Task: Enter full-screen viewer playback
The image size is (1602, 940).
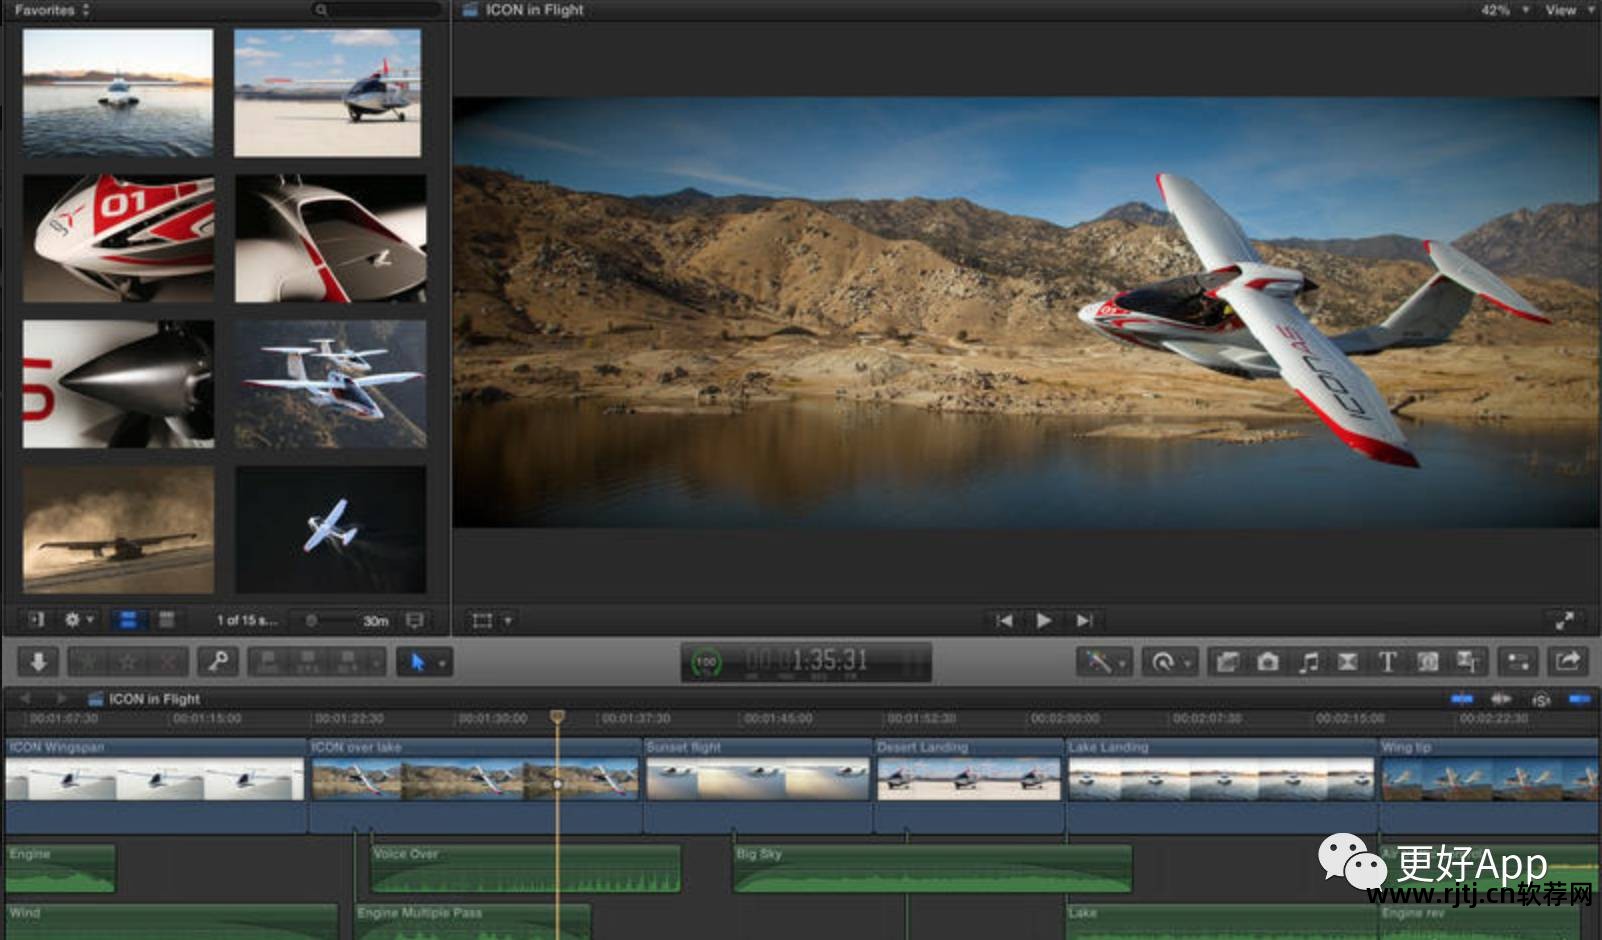Action: coord(1564,620)
